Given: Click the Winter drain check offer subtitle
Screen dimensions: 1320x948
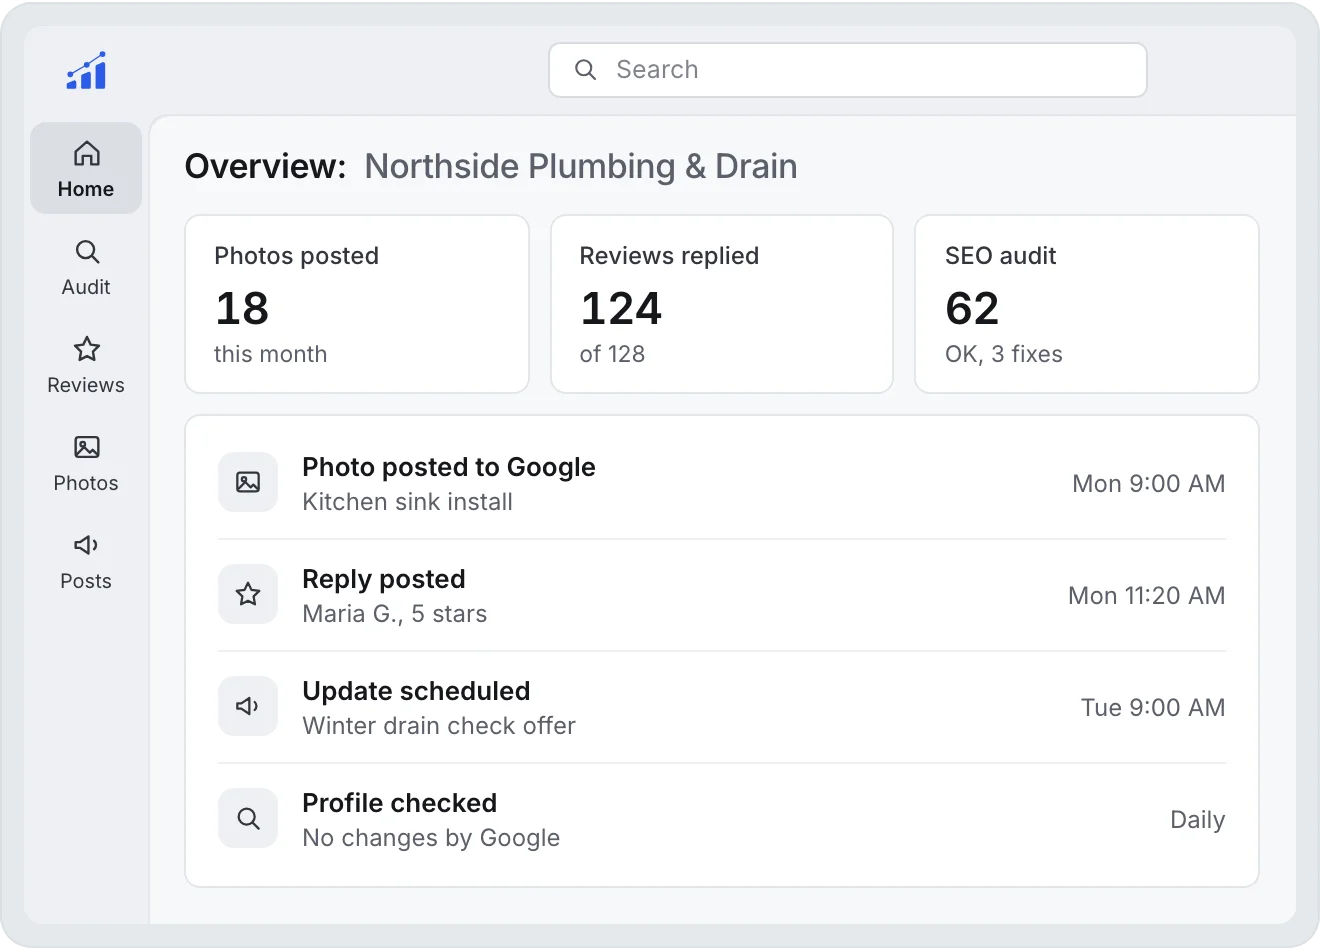Looking at the screenshot, I should pos(439,726).
